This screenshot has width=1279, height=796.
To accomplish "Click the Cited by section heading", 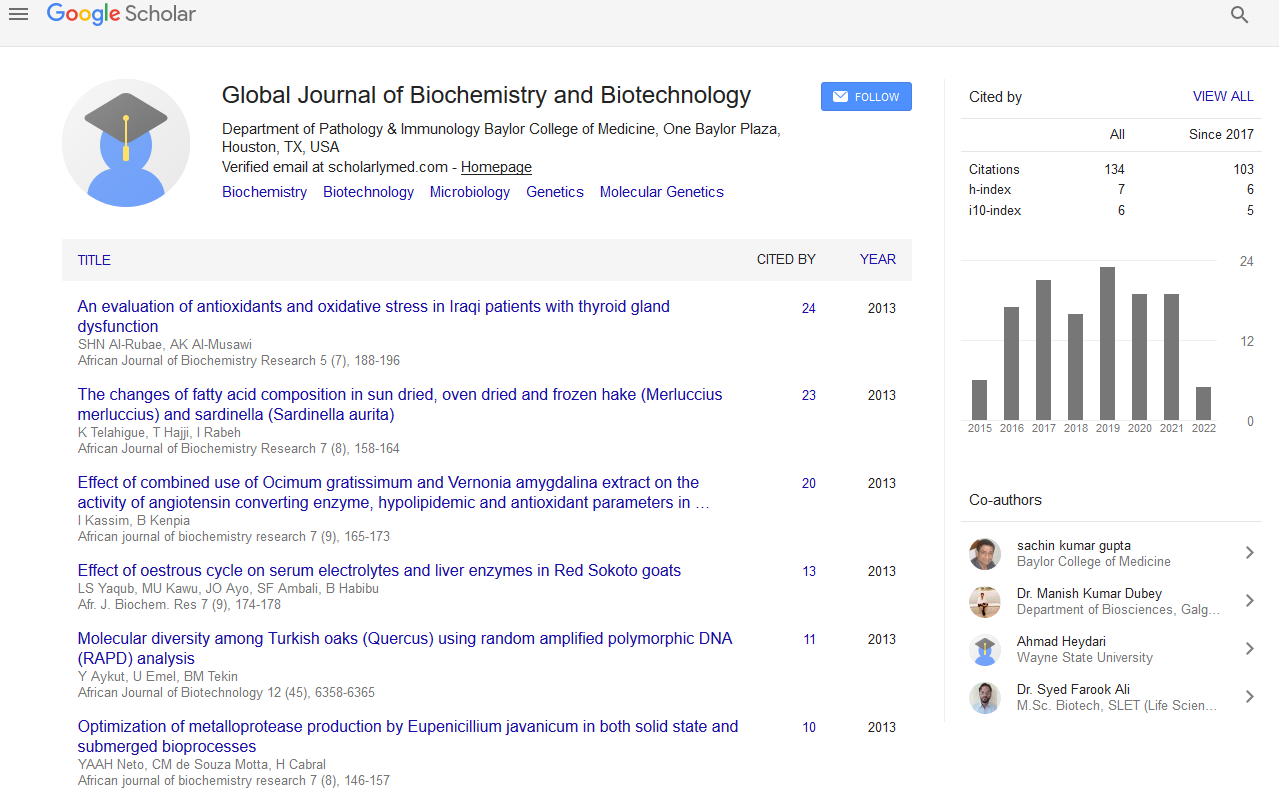I will point(995,97).
